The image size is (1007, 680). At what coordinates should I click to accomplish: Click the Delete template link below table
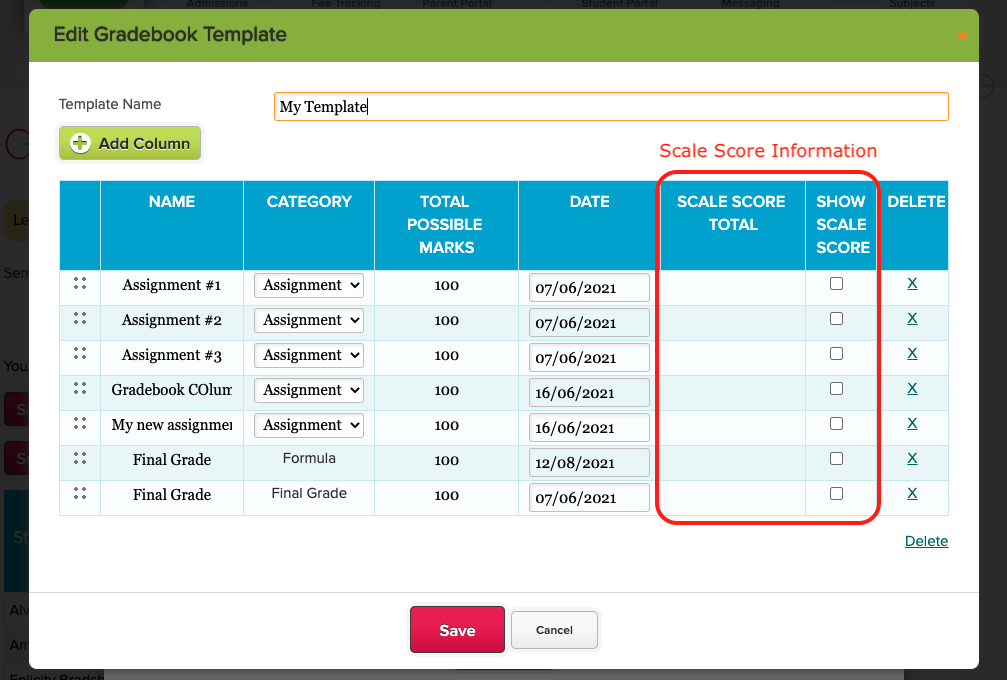pos(926,541)
